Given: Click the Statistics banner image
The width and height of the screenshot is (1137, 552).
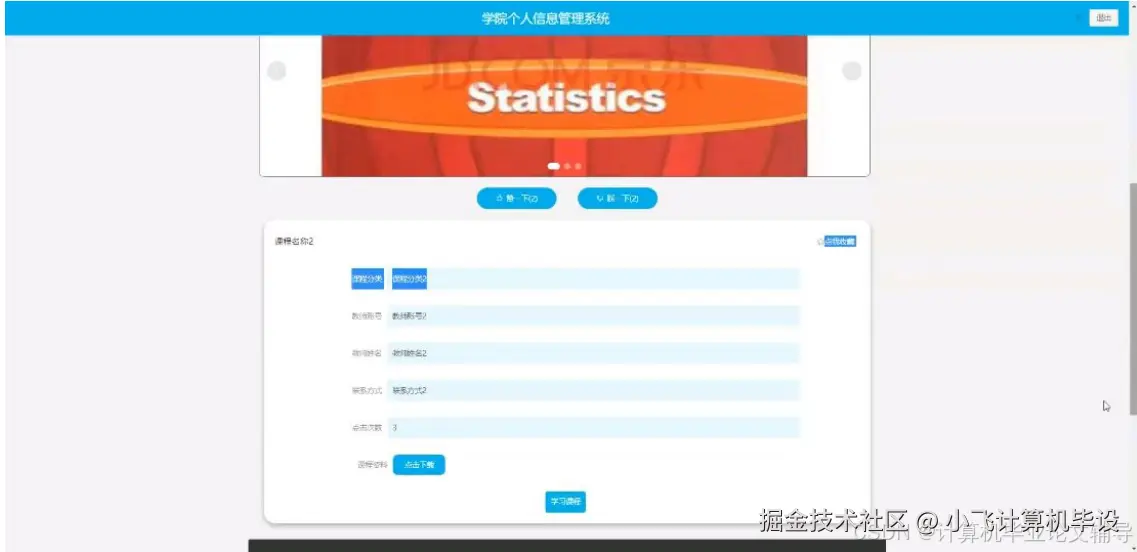Looking at the screenshot, I should click(x=564, y=106).
